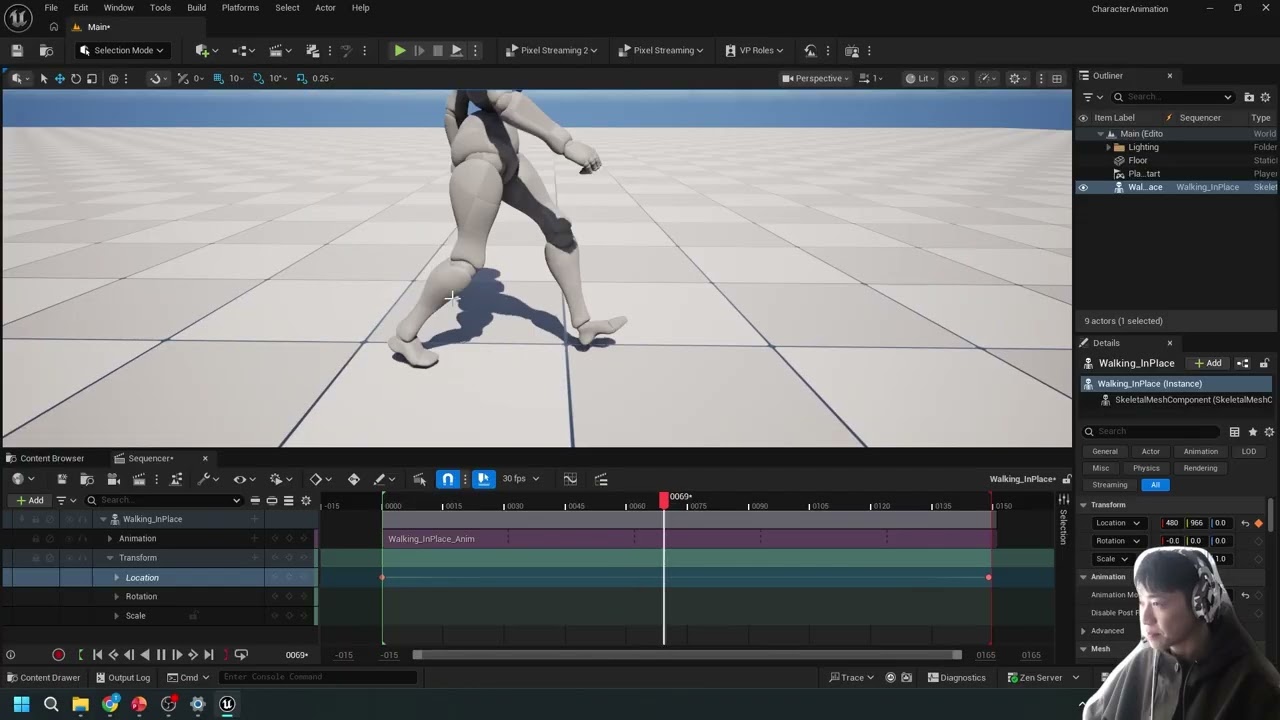Open Diagnostics in the status bar
Viewport: 1280px width, 720px height.
(956, 678)
